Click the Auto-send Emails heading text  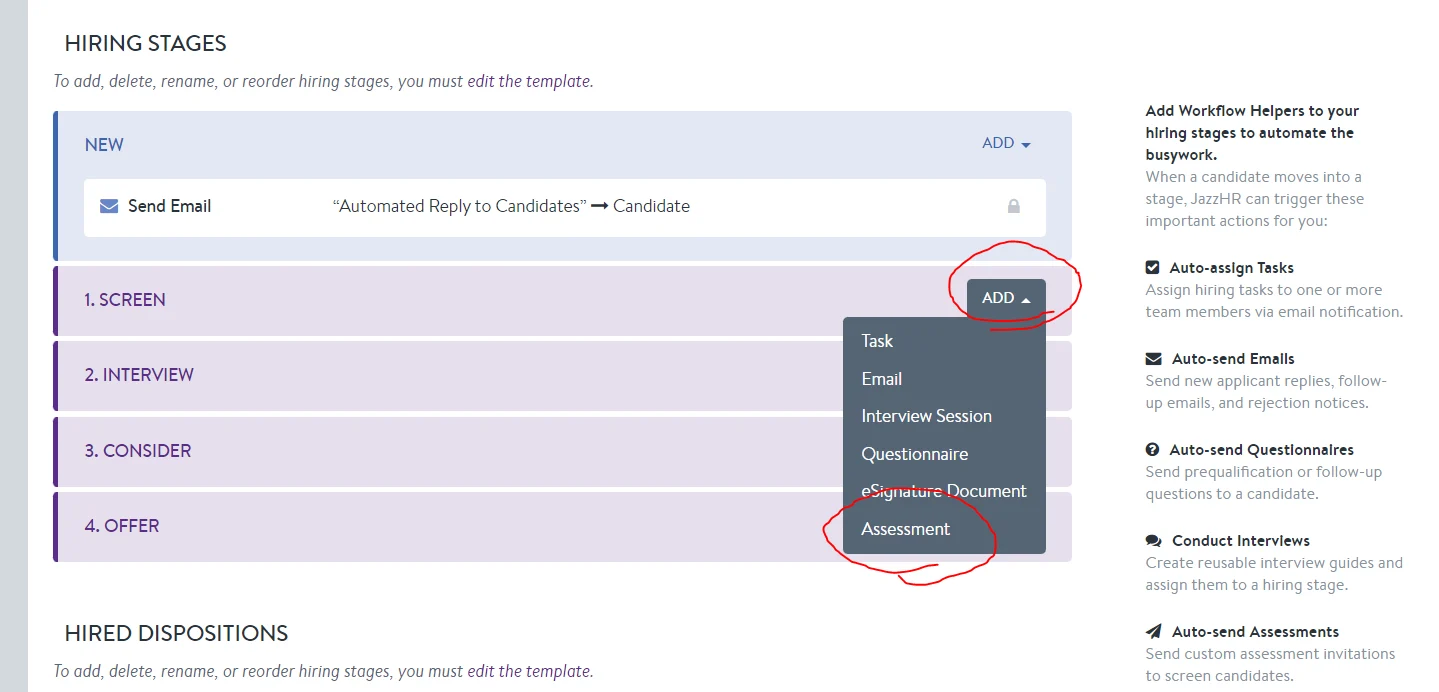(x=1233, y=359)
